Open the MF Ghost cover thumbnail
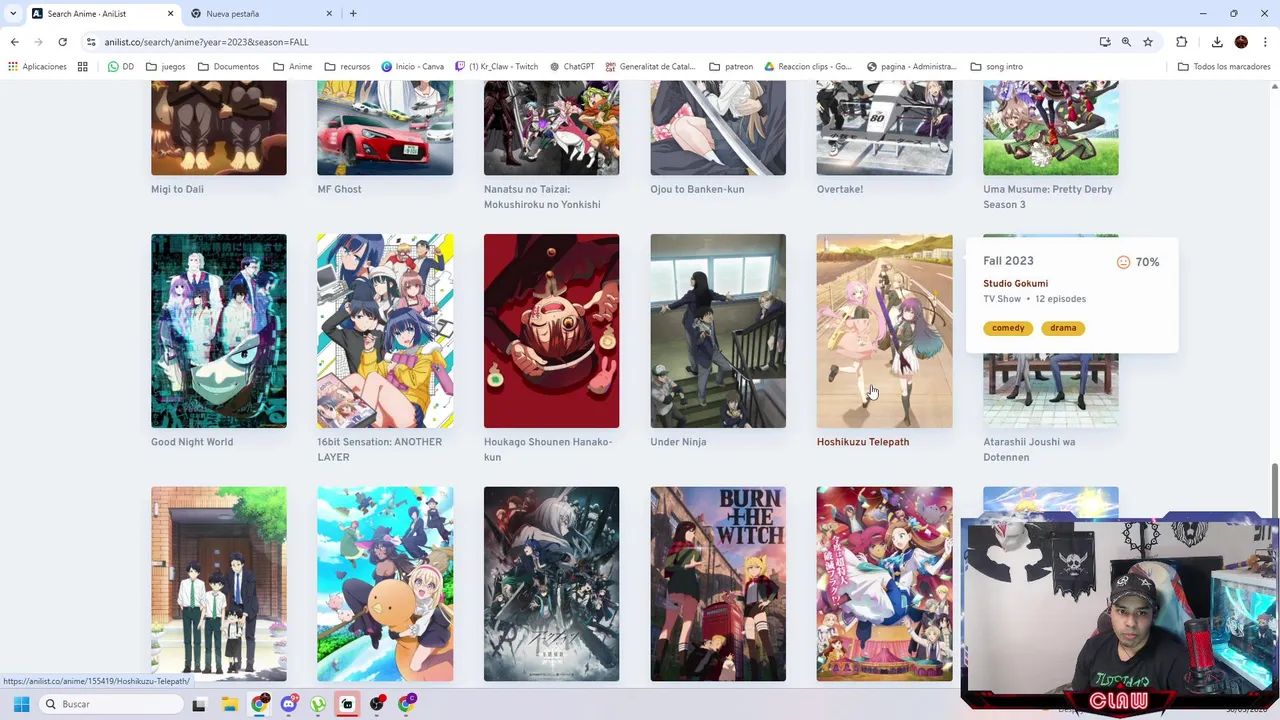 click(x=385, y=128)
